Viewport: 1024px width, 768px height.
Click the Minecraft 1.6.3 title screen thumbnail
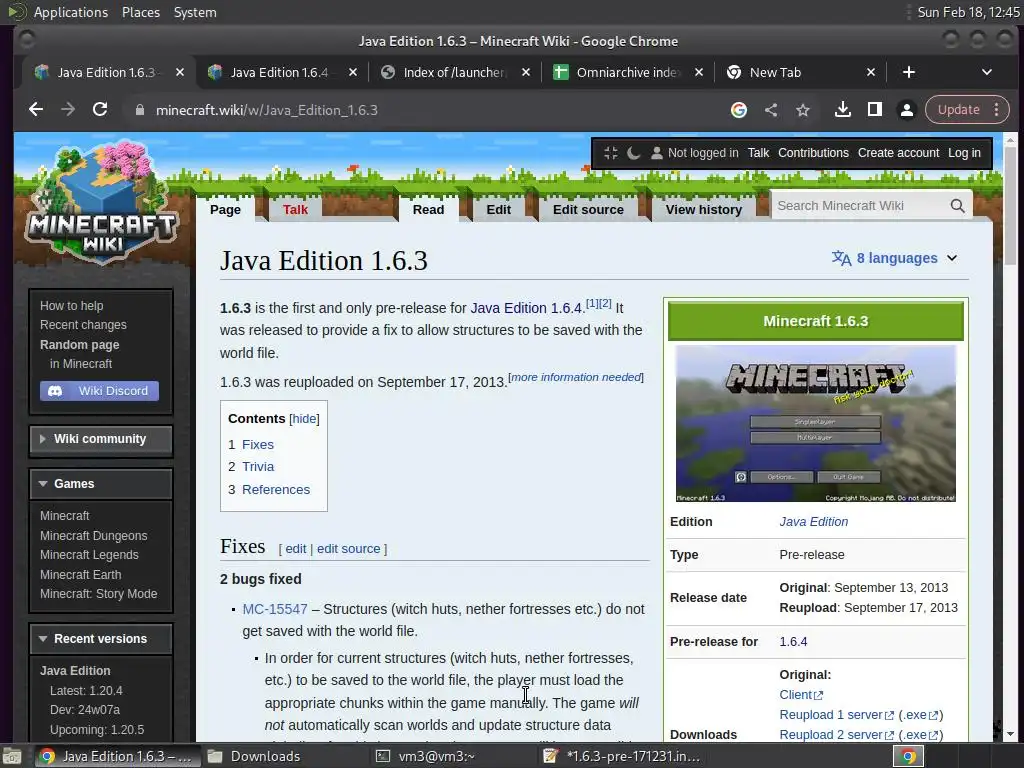click(x=816, y=424)
